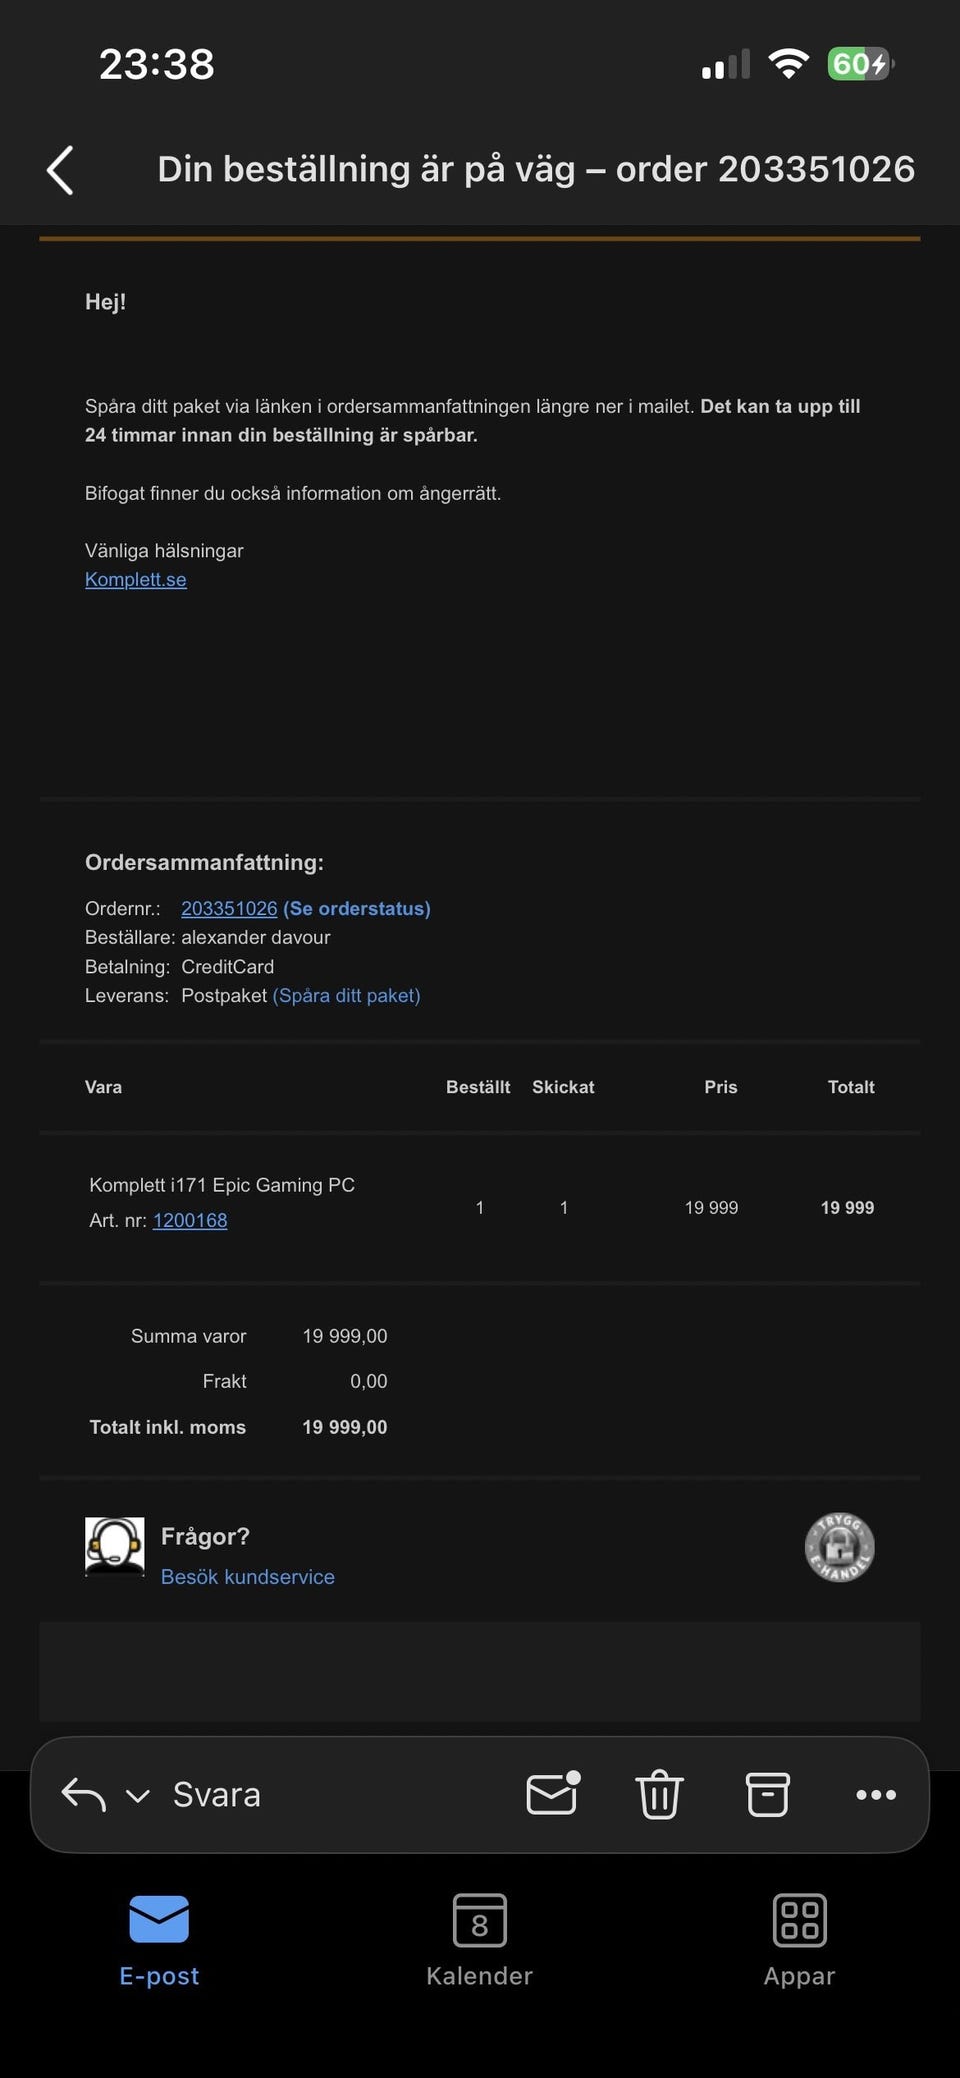Tap the email subject title with order 203351026
Screen dimensions: 960x2078
click(536, 169)
